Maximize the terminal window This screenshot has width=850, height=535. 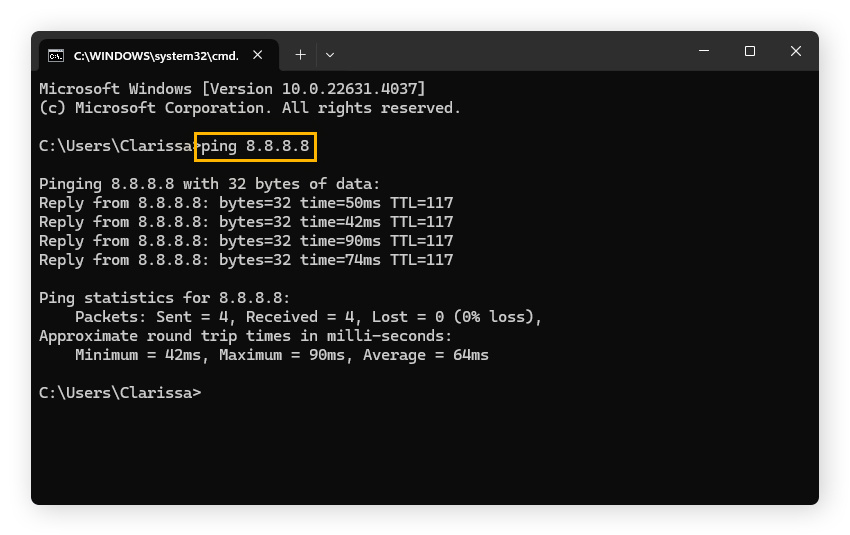[x=750, y=52]
